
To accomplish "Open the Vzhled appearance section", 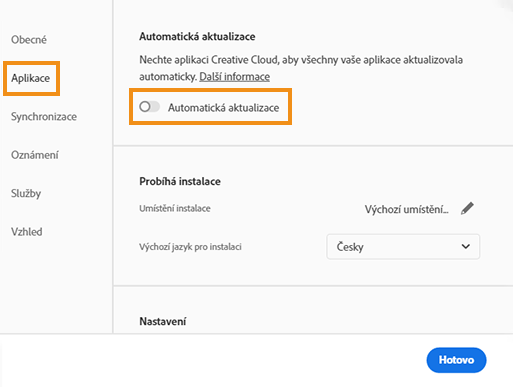I will tap(27, 232).
